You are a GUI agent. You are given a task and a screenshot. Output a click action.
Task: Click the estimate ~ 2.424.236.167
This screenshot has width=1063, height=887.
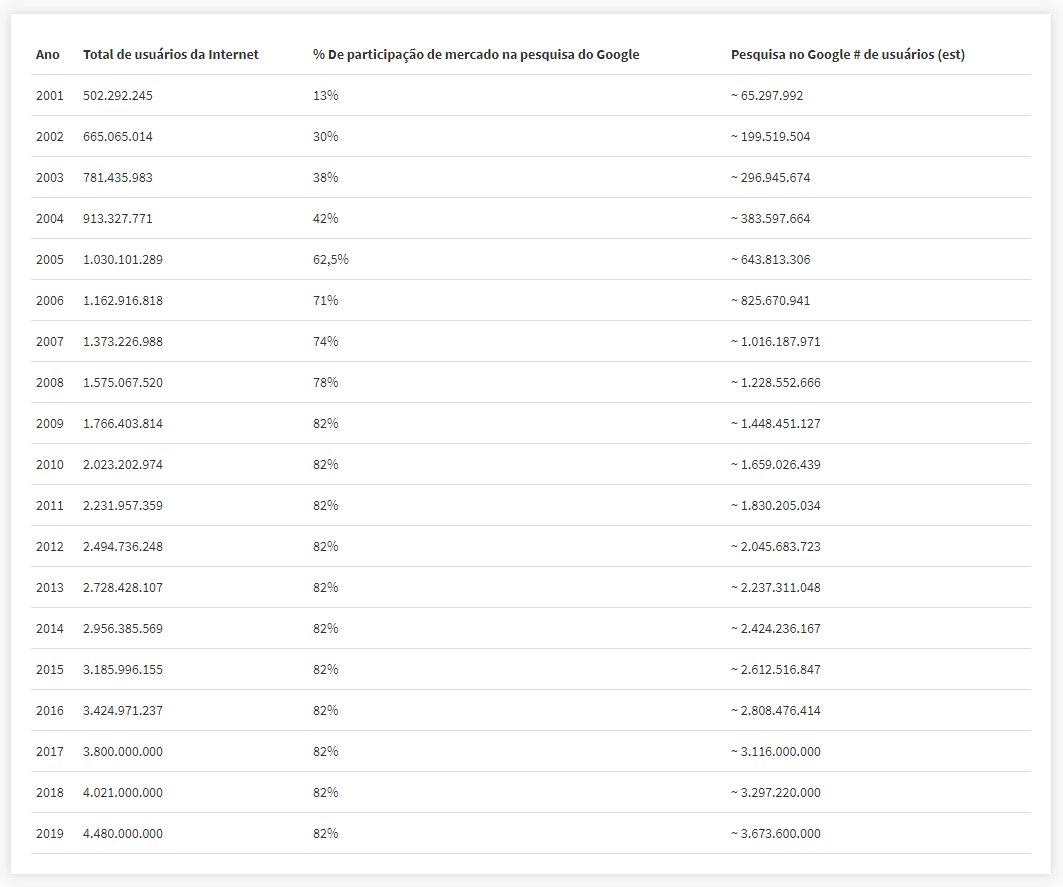(x=776, y=629)
